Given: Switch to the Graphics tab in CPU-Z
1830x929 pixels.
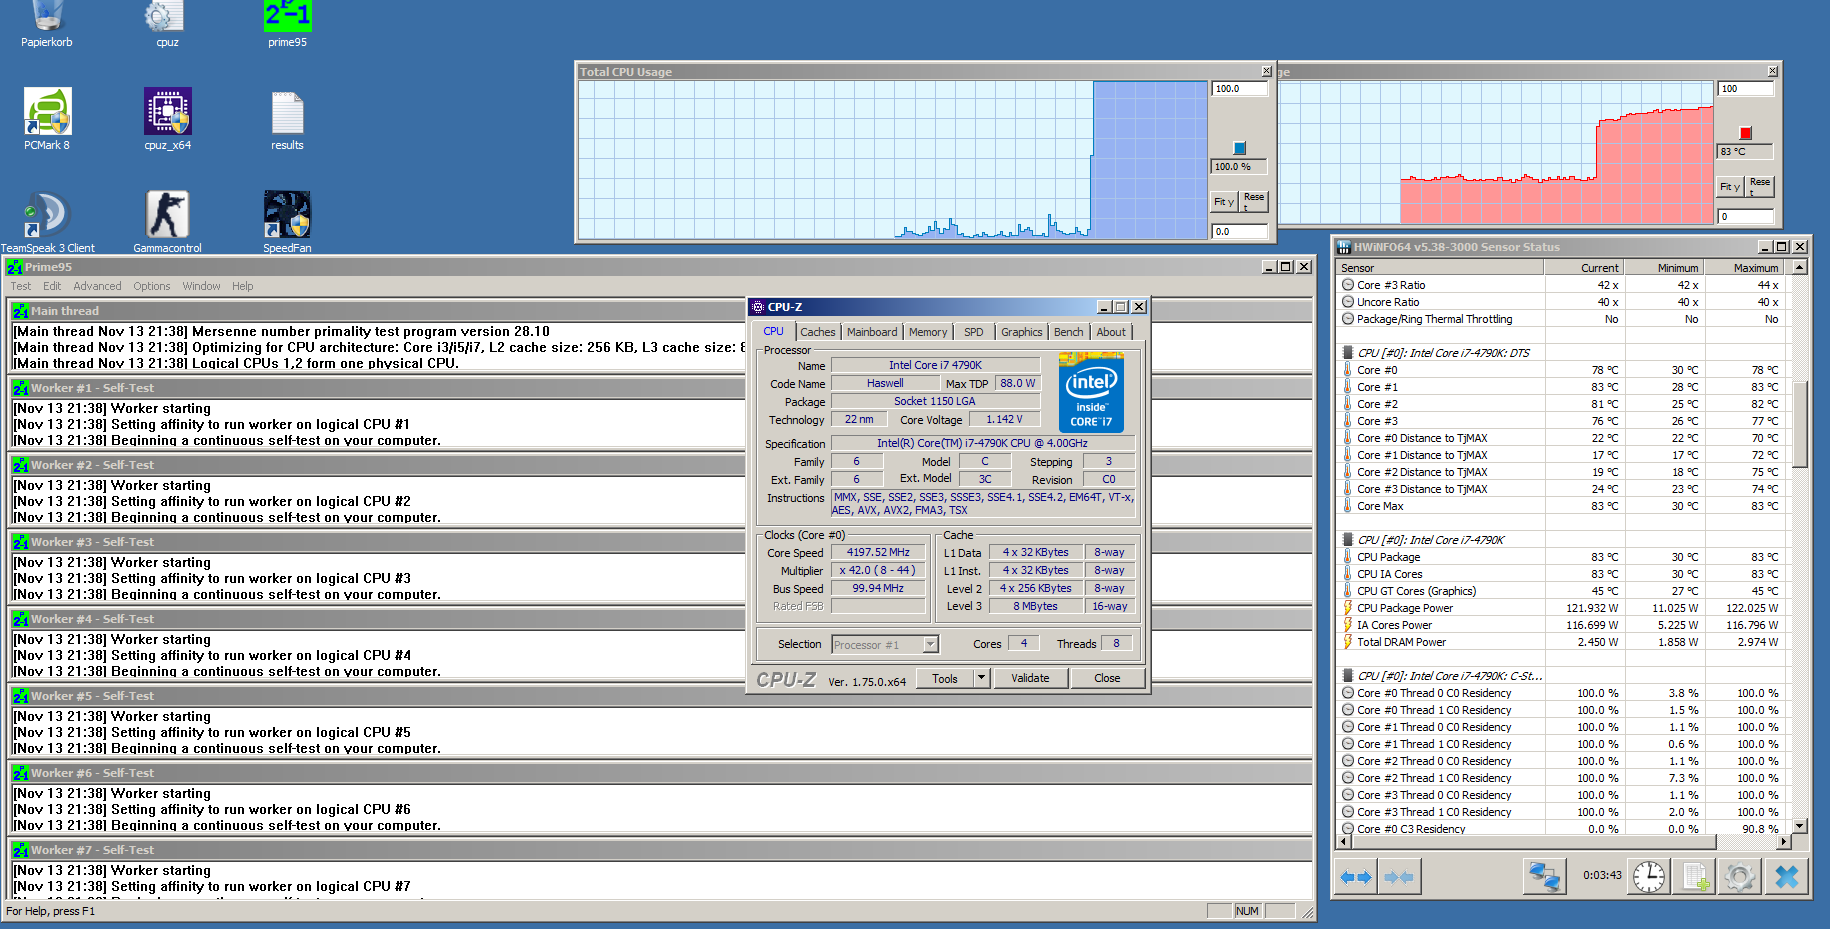Looking at the screenshot, I should tap(1022, 332).
